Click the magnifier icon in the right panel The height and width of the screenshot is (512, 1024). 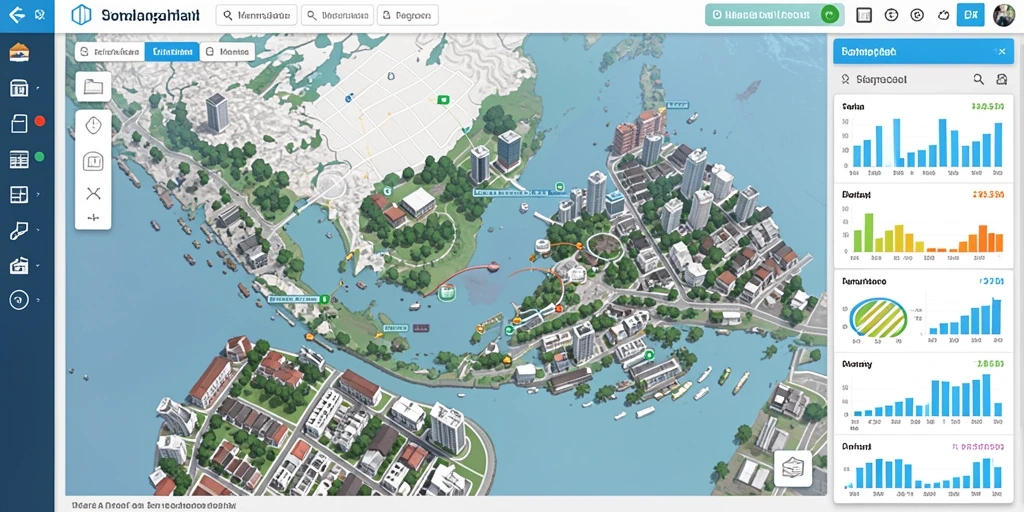978,79
